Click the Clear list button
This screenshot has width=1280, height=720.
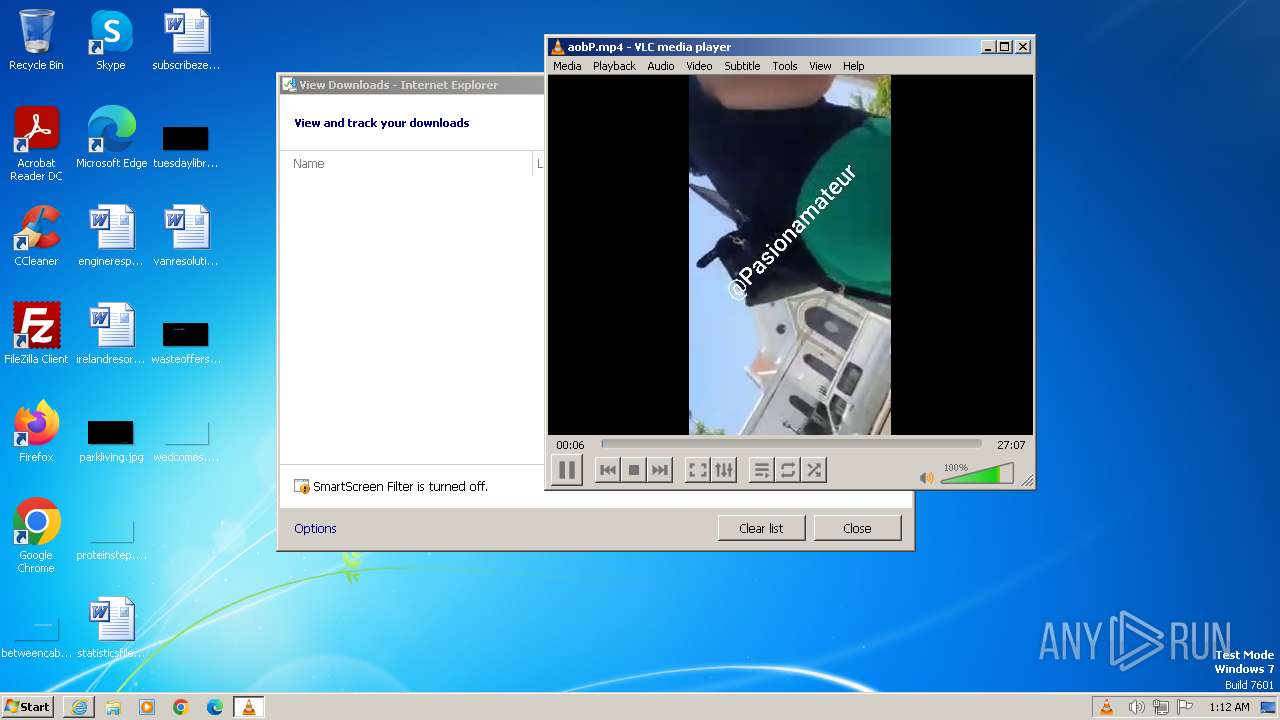(x=761, y=528)
